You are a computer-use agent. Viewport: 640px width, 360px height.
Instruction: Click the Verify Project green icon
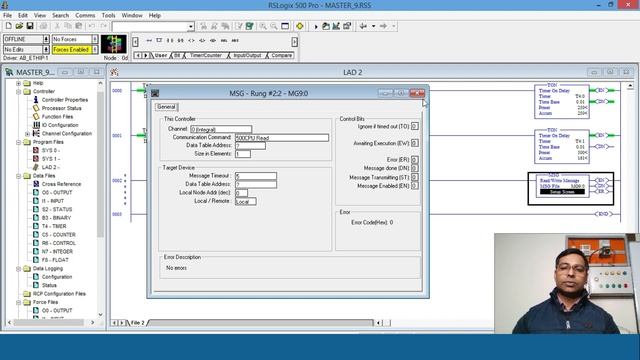coord(249,26)
